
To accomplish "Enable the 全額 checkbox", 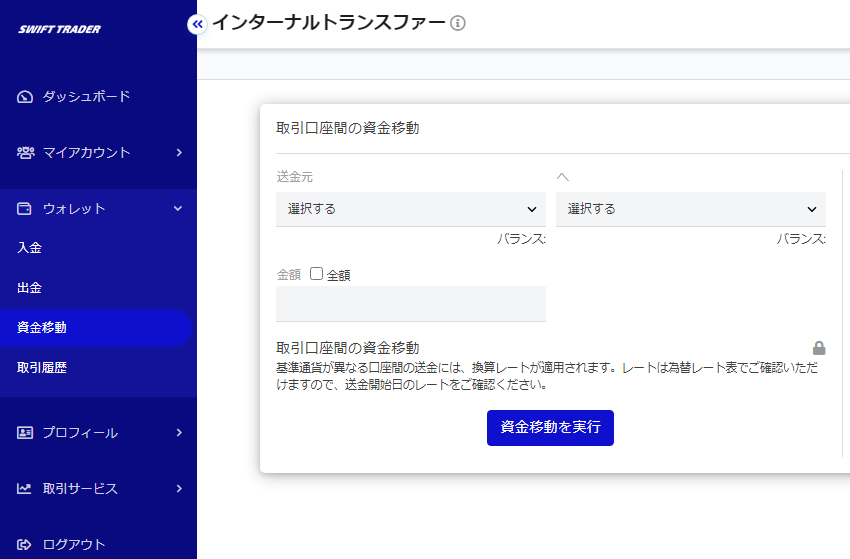I will tap(316, 274).
